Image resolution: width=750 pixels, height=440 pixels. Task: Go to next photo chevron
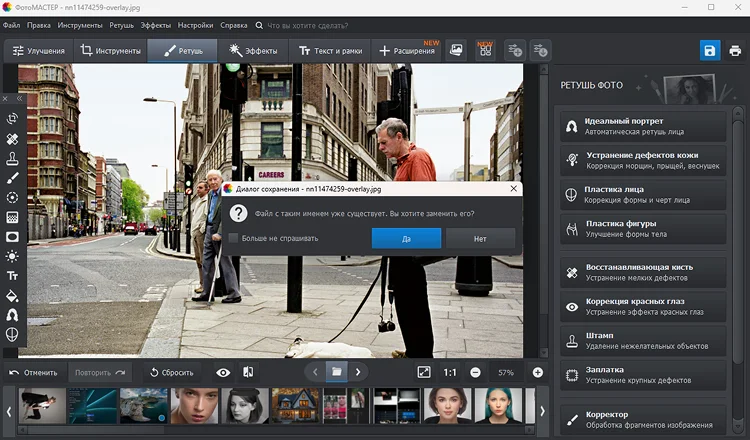point(358,372)
